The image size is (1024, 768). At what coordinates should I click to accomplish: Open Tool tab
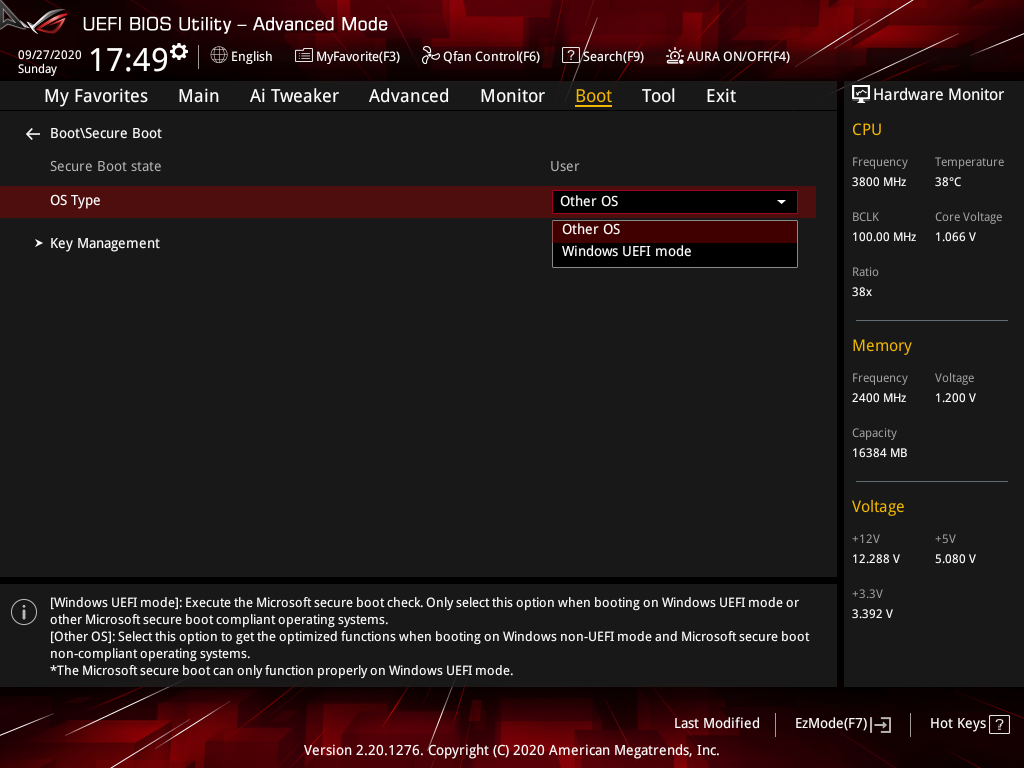point(658,96)
